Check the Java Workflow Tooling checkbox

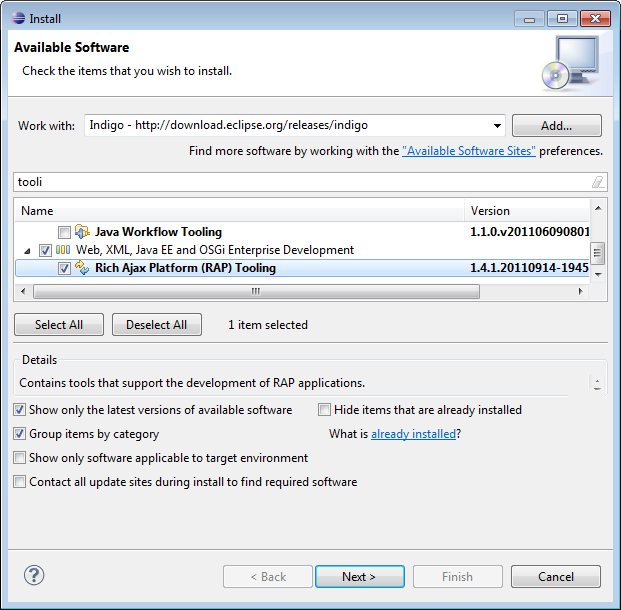coord(64,232)
